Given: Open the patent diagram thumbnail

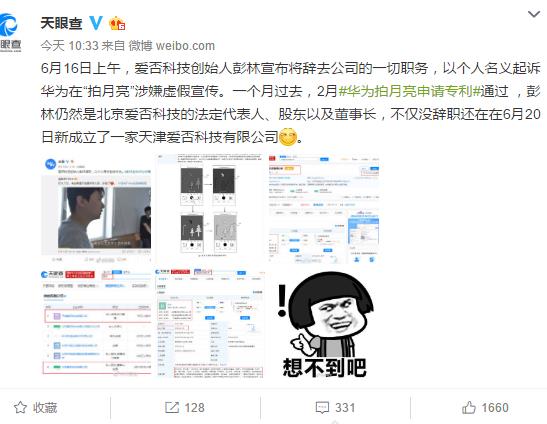Looking at the screenshot, I should (210, 208).
